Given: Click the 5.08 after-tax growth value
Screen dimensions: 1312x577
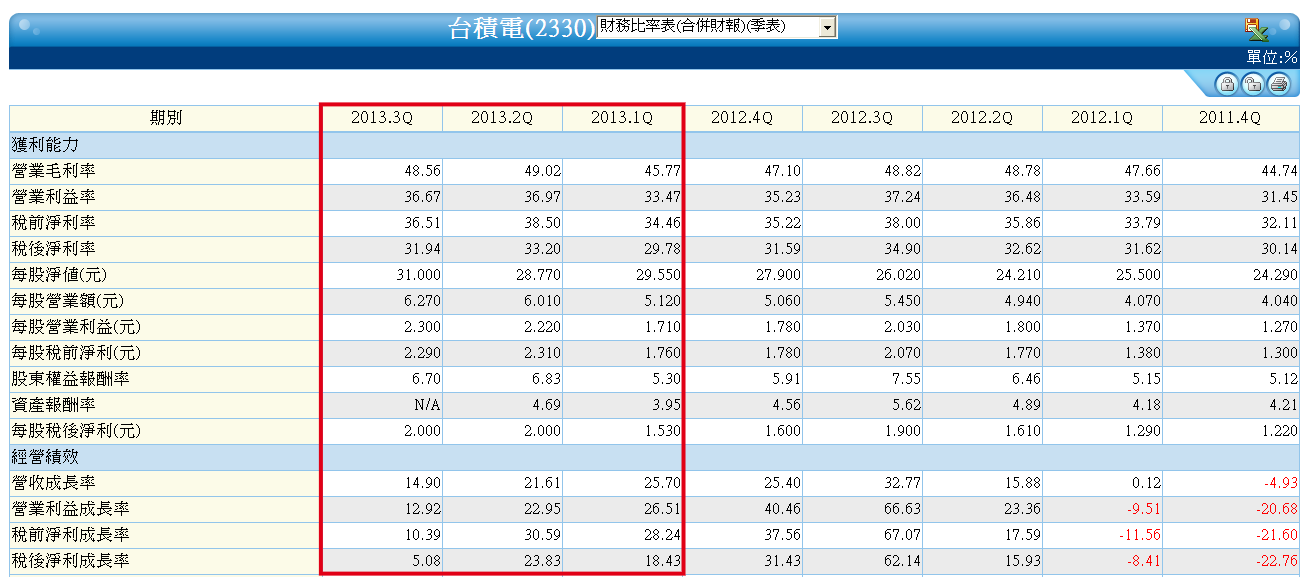Looking at the screenshot, I should 426,561.
